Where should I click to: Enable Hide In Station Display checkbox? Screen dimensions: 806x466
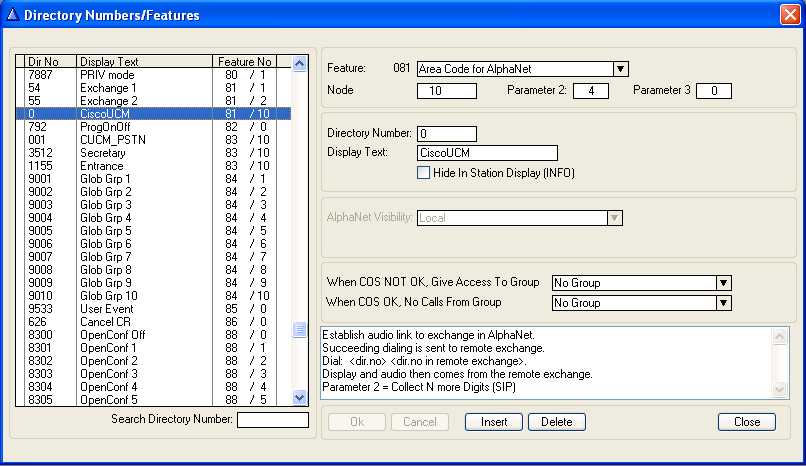tap(423, 172)
